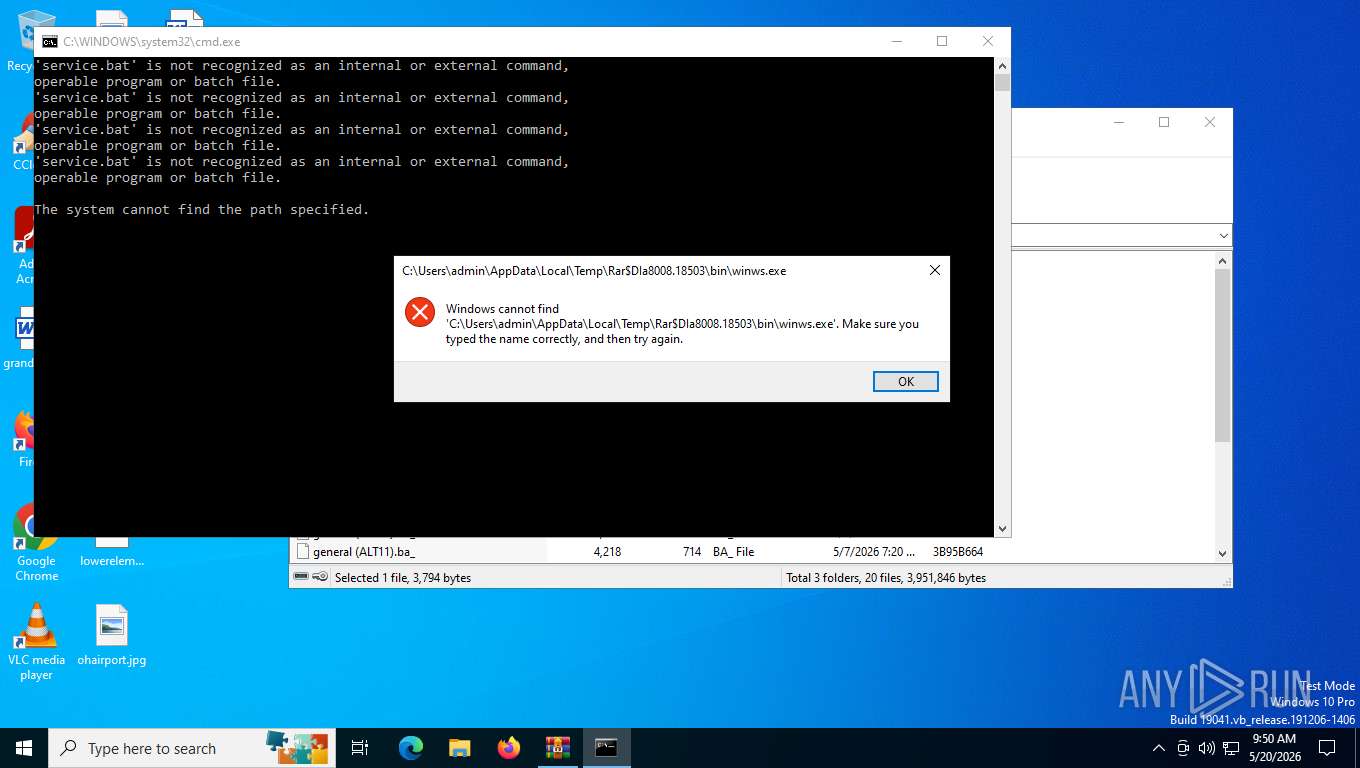
Task: Expand WinRAR address path dropdown
Action: tap(1223, 236)
